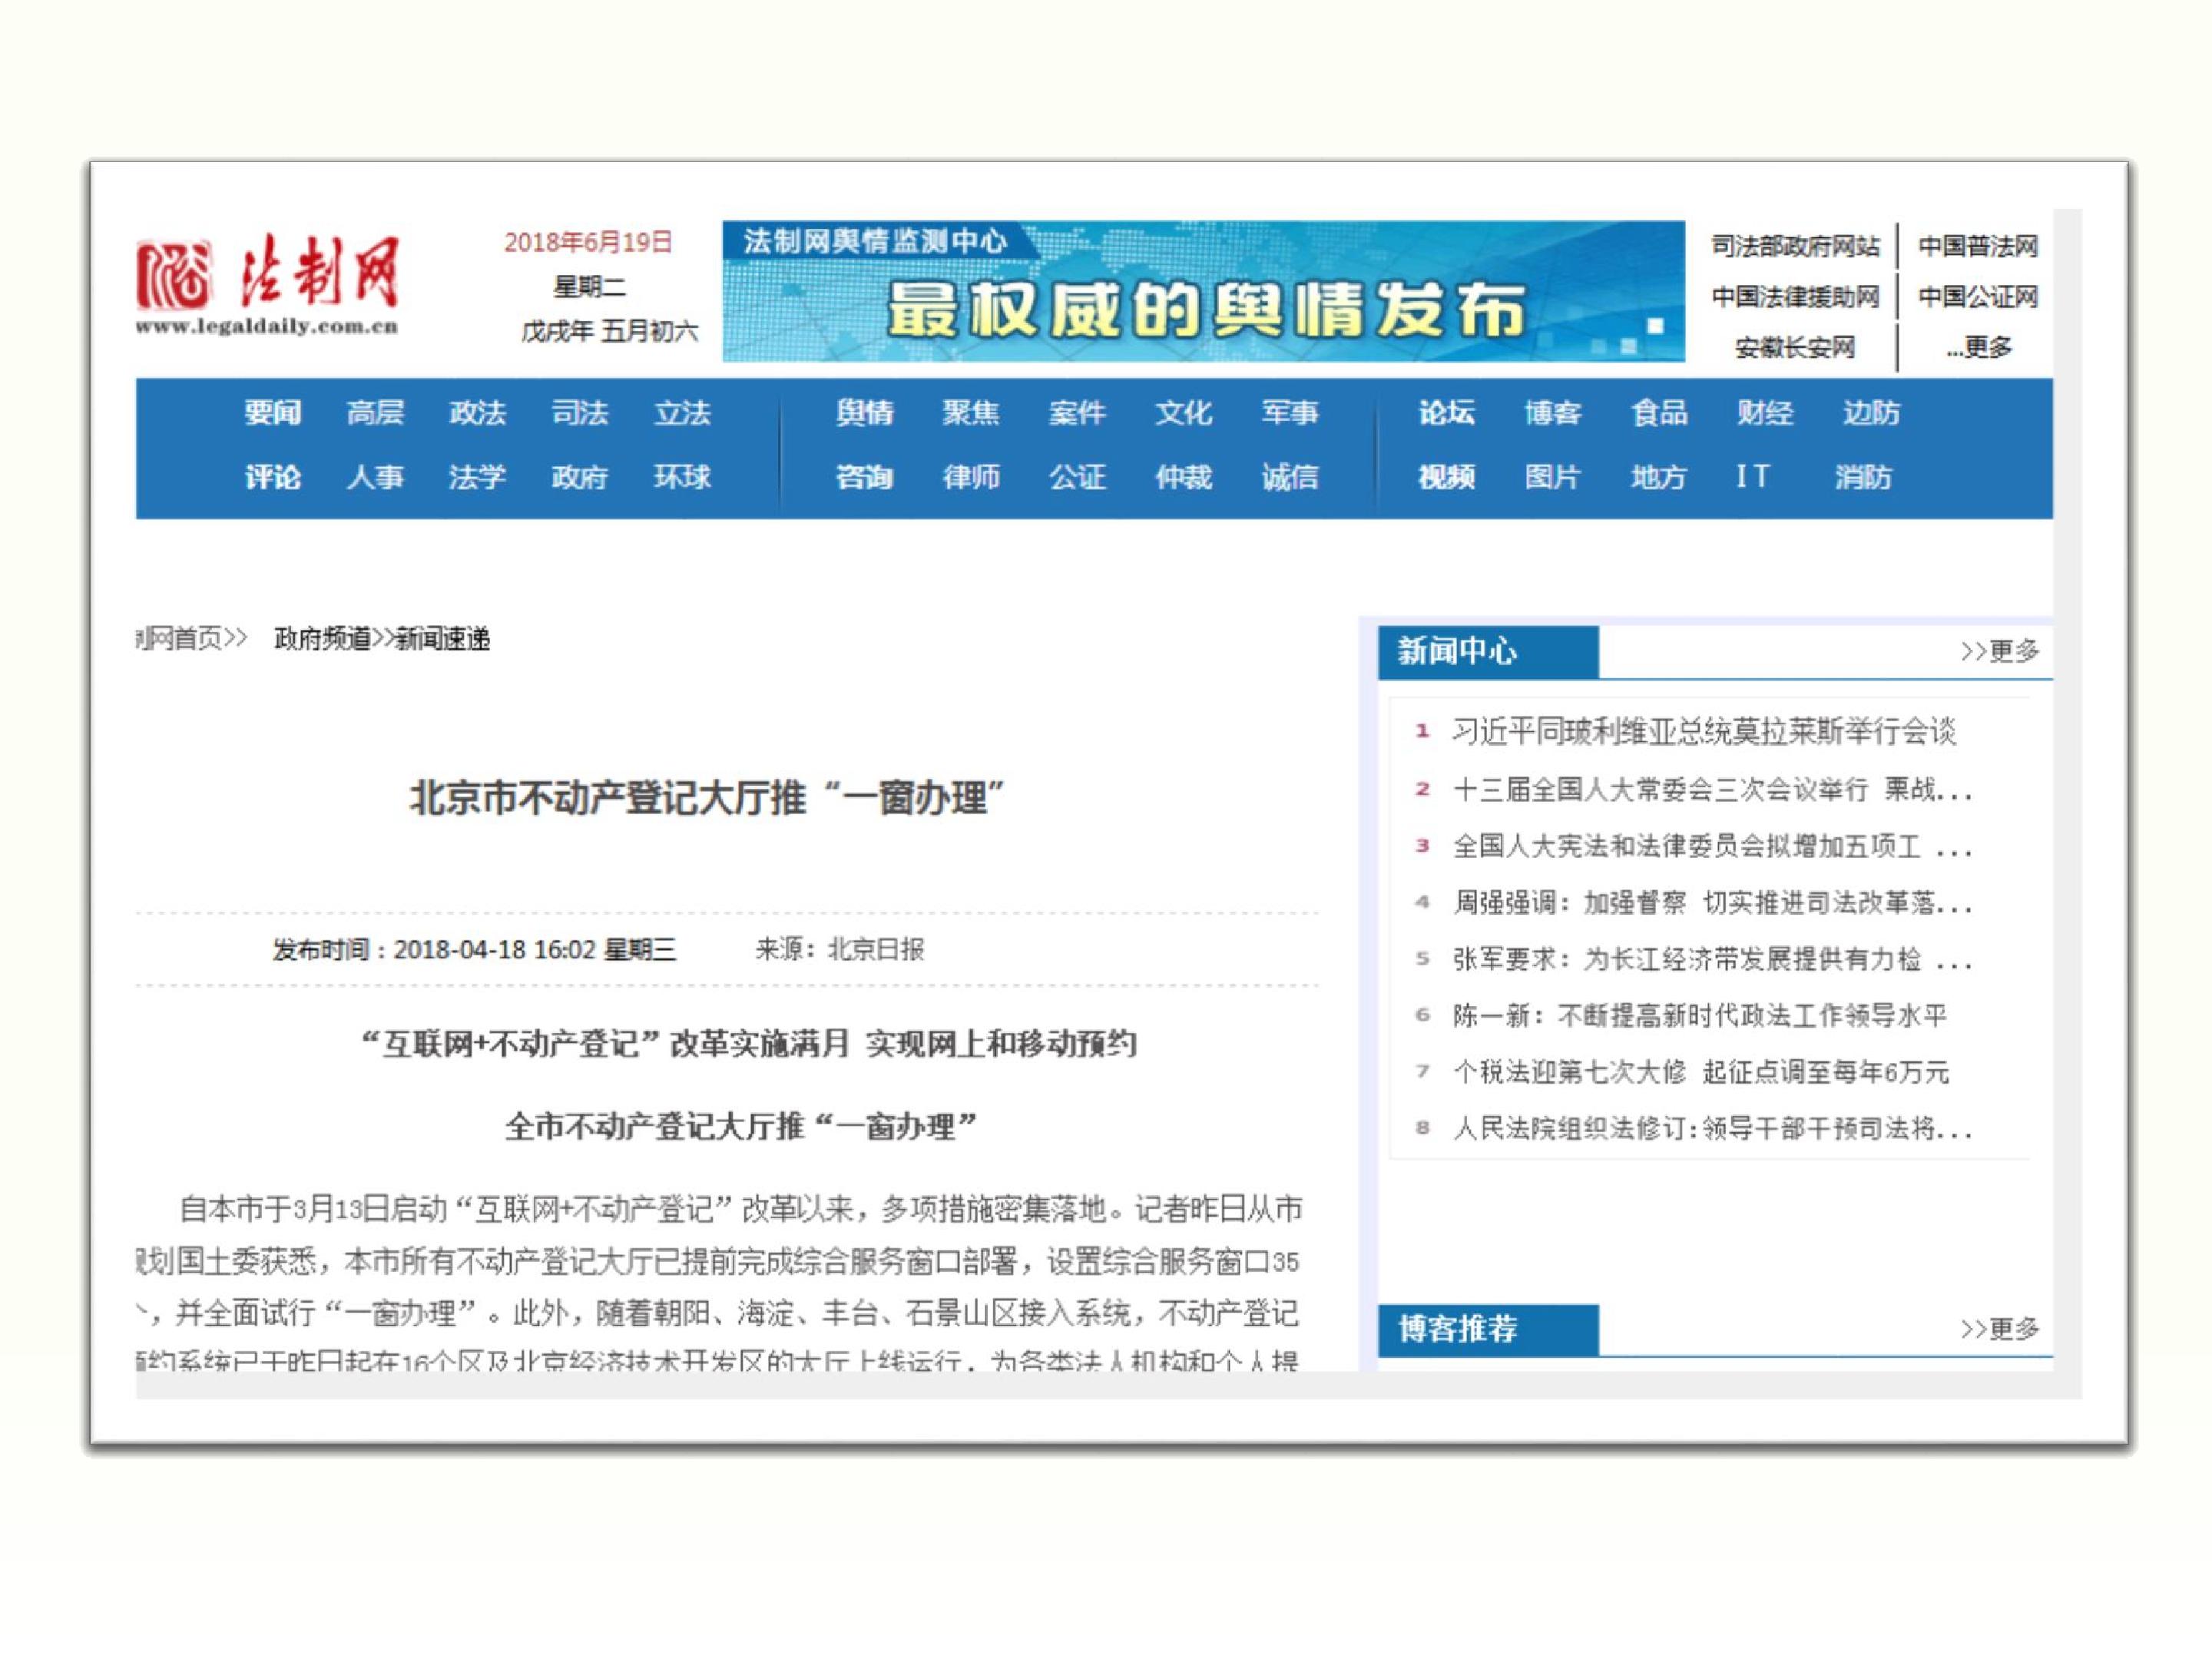Go to 立法 section
2212x1659 pixels.
pos(682,412)
